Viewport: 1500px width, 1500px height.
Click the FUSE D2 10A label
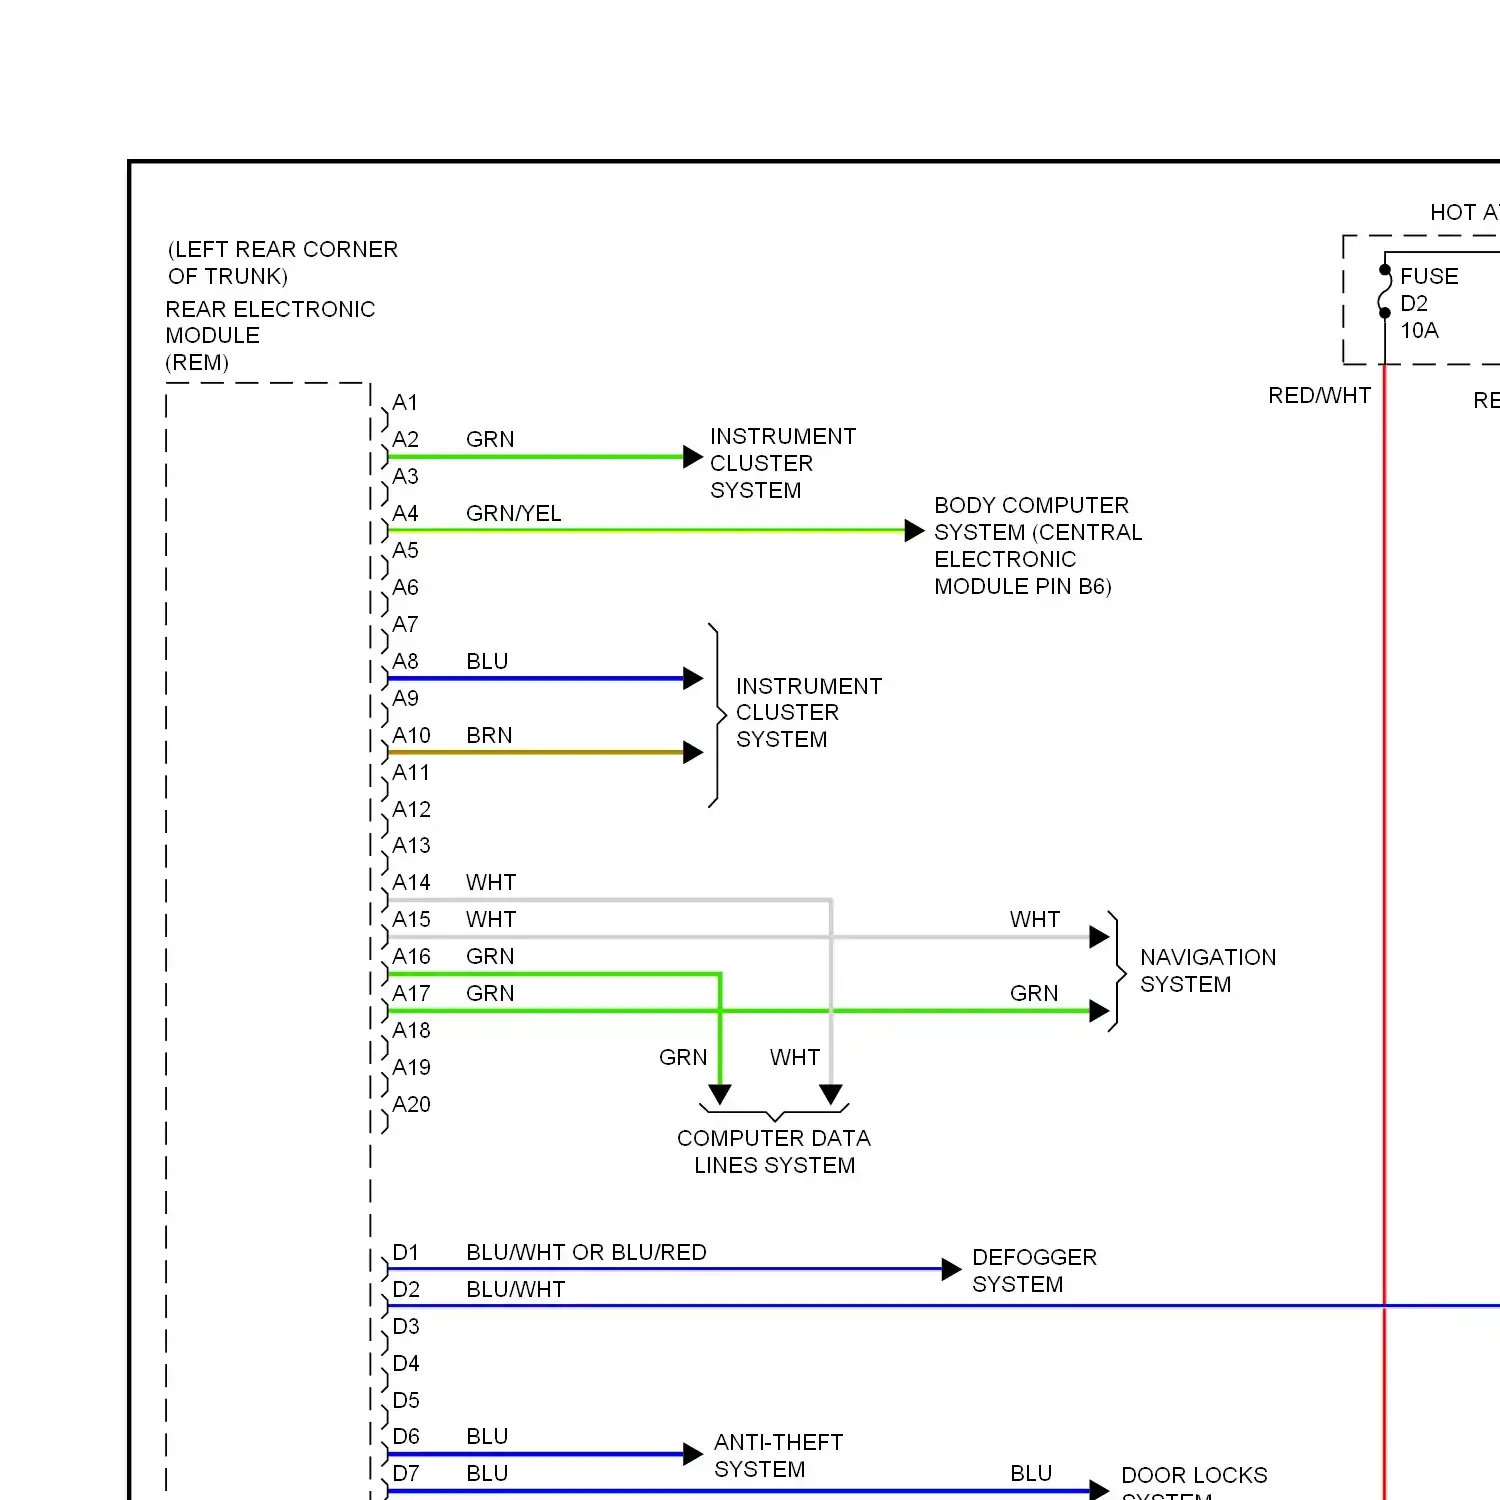1429,303
